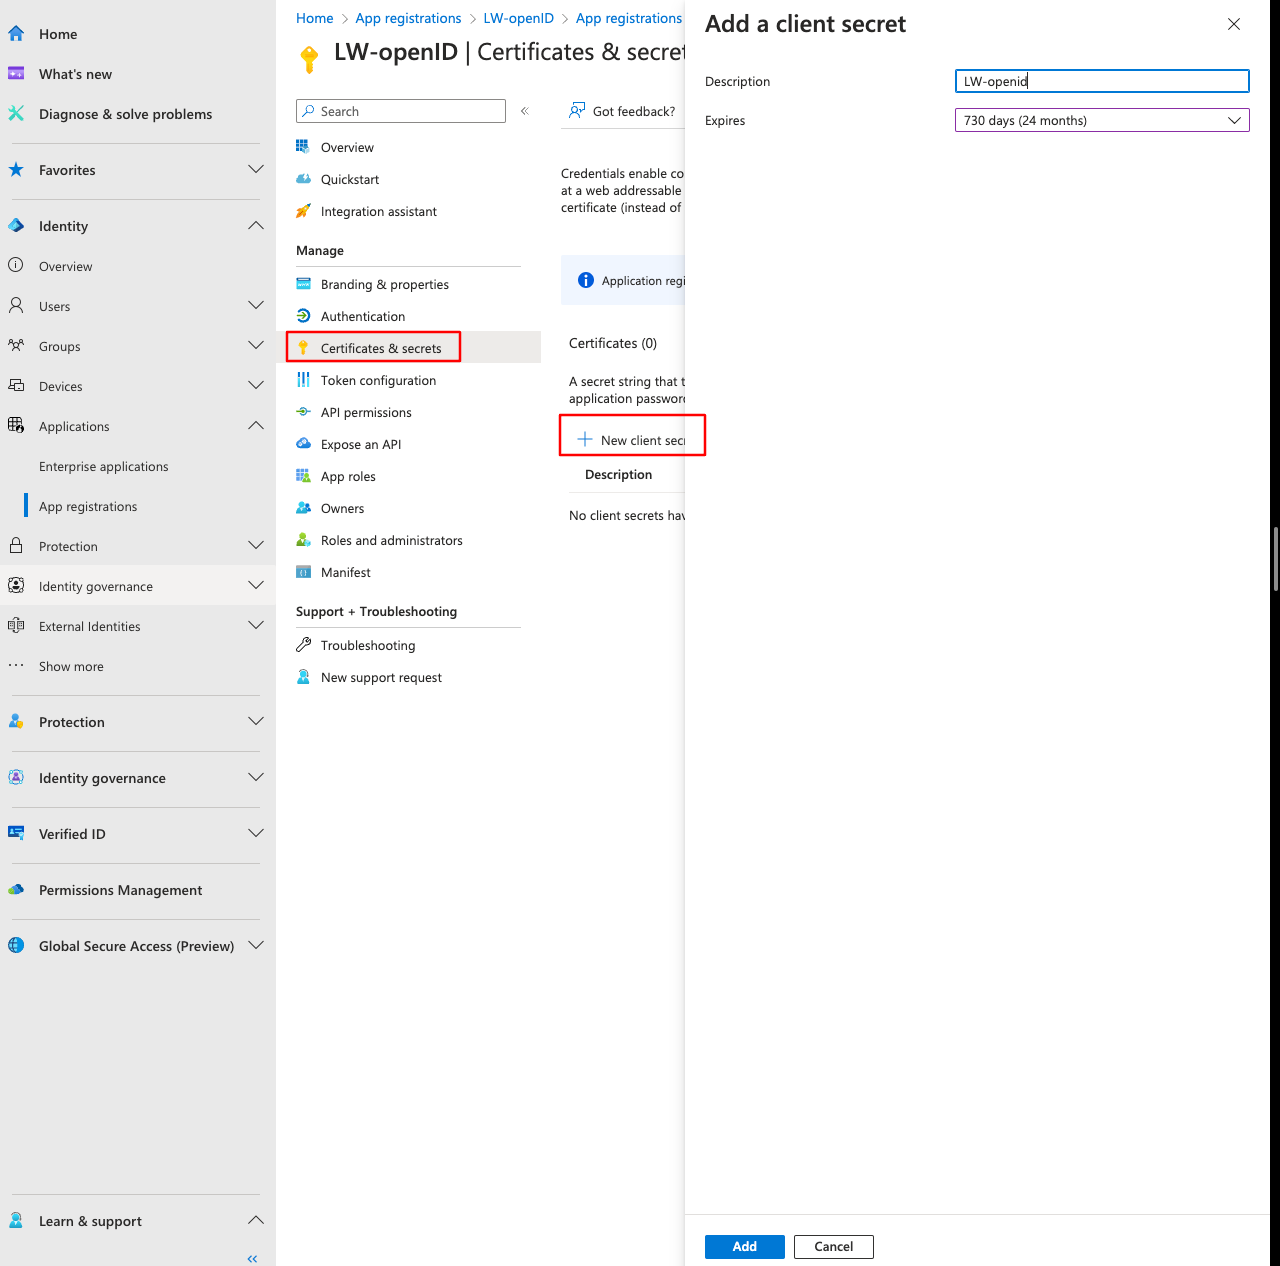Open the What's new icon
Viewport: 1280px width, 1266px height.
pyautogui.click(x=16, y=74)
